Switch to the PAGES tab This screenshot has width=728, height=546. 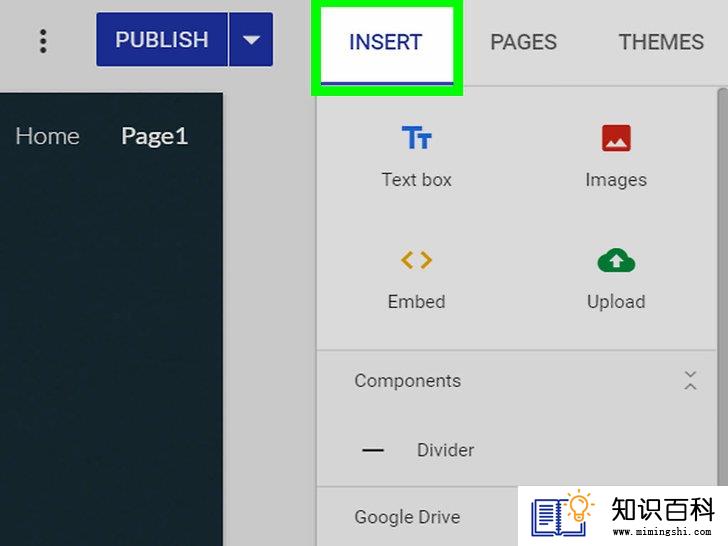pos(523,42)
